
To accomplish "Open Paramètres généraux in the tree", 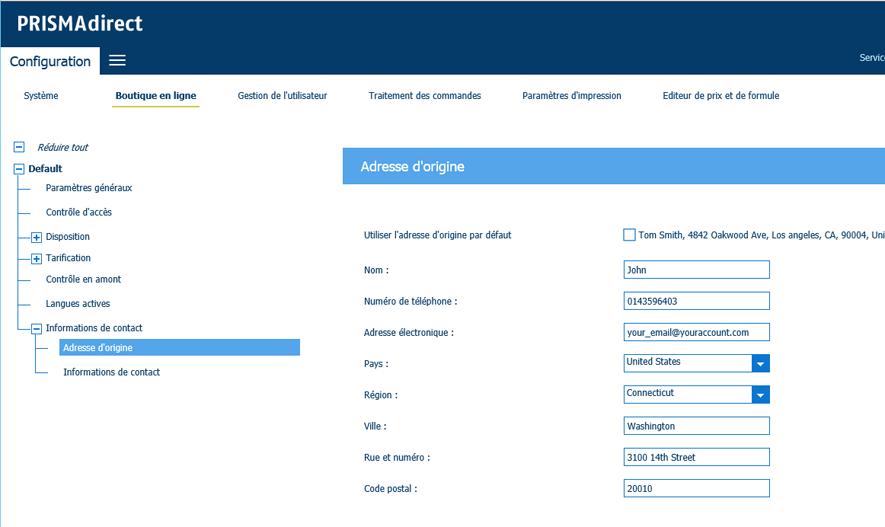I will (89, 188).
